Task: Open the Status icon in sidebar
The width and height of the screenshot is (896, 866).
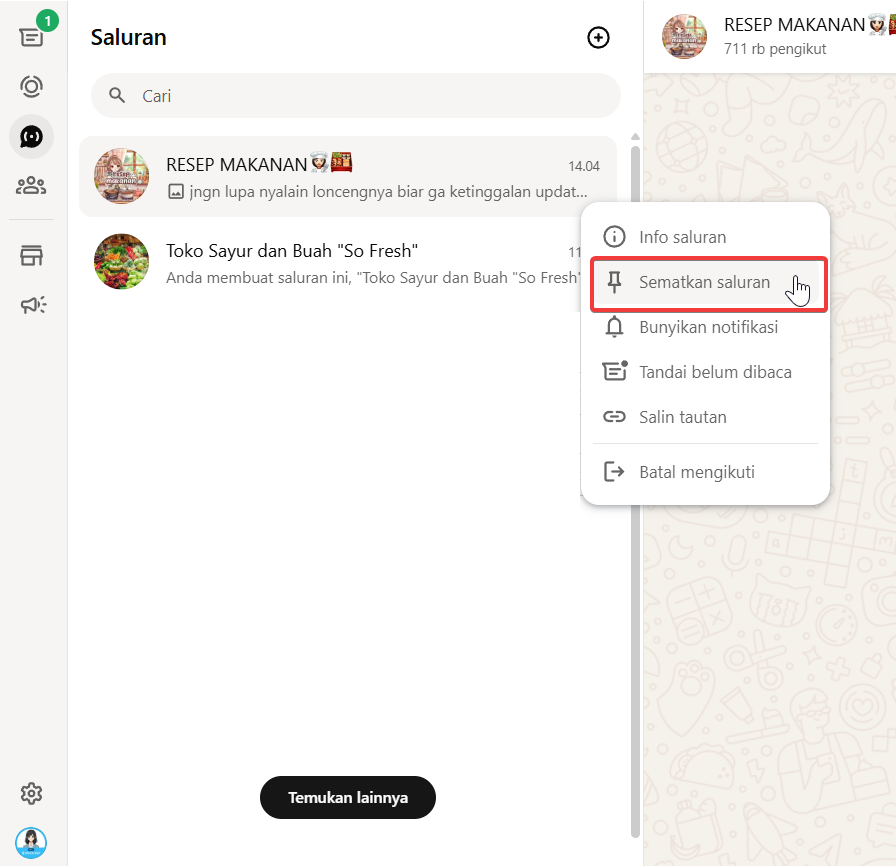Action: 32,87
